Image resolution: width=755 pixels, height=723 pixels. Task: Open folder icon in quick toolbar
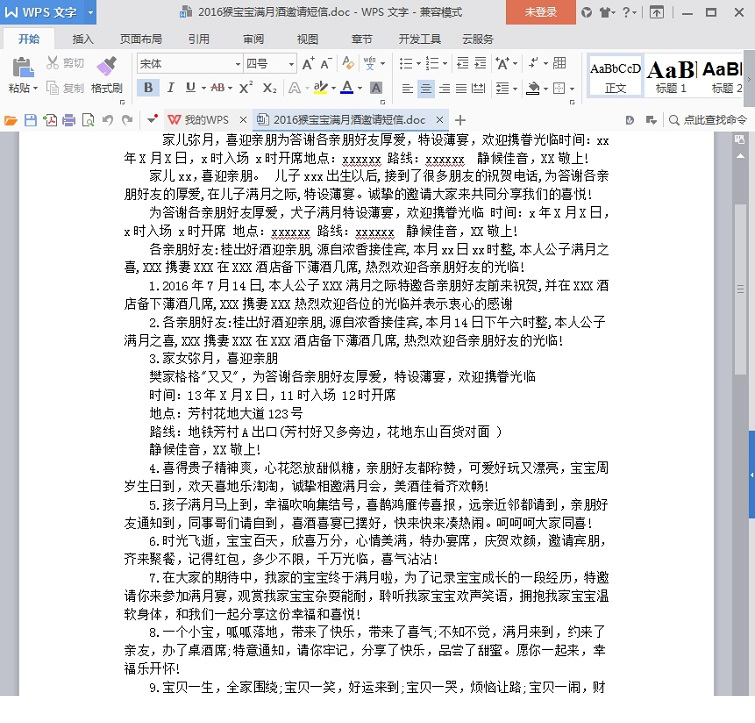(x=11, y=120)
